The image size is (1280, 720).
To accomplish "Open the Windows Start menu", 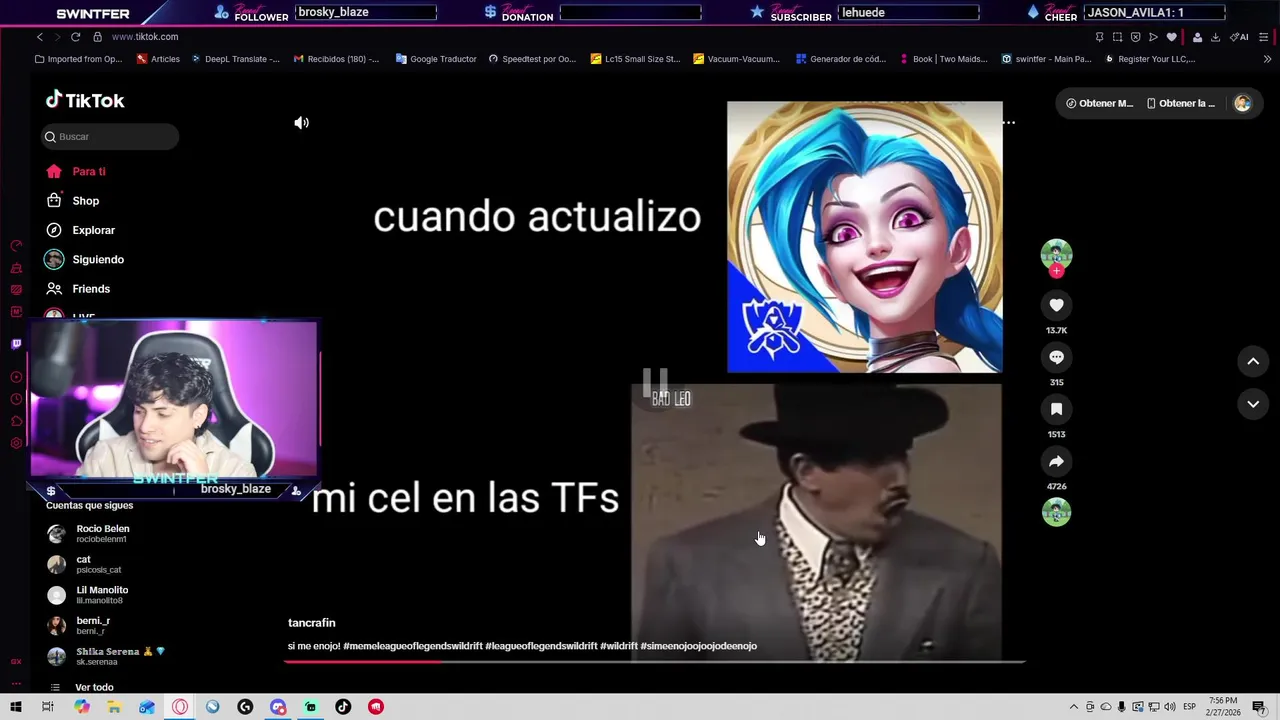I will click(16, 707).
